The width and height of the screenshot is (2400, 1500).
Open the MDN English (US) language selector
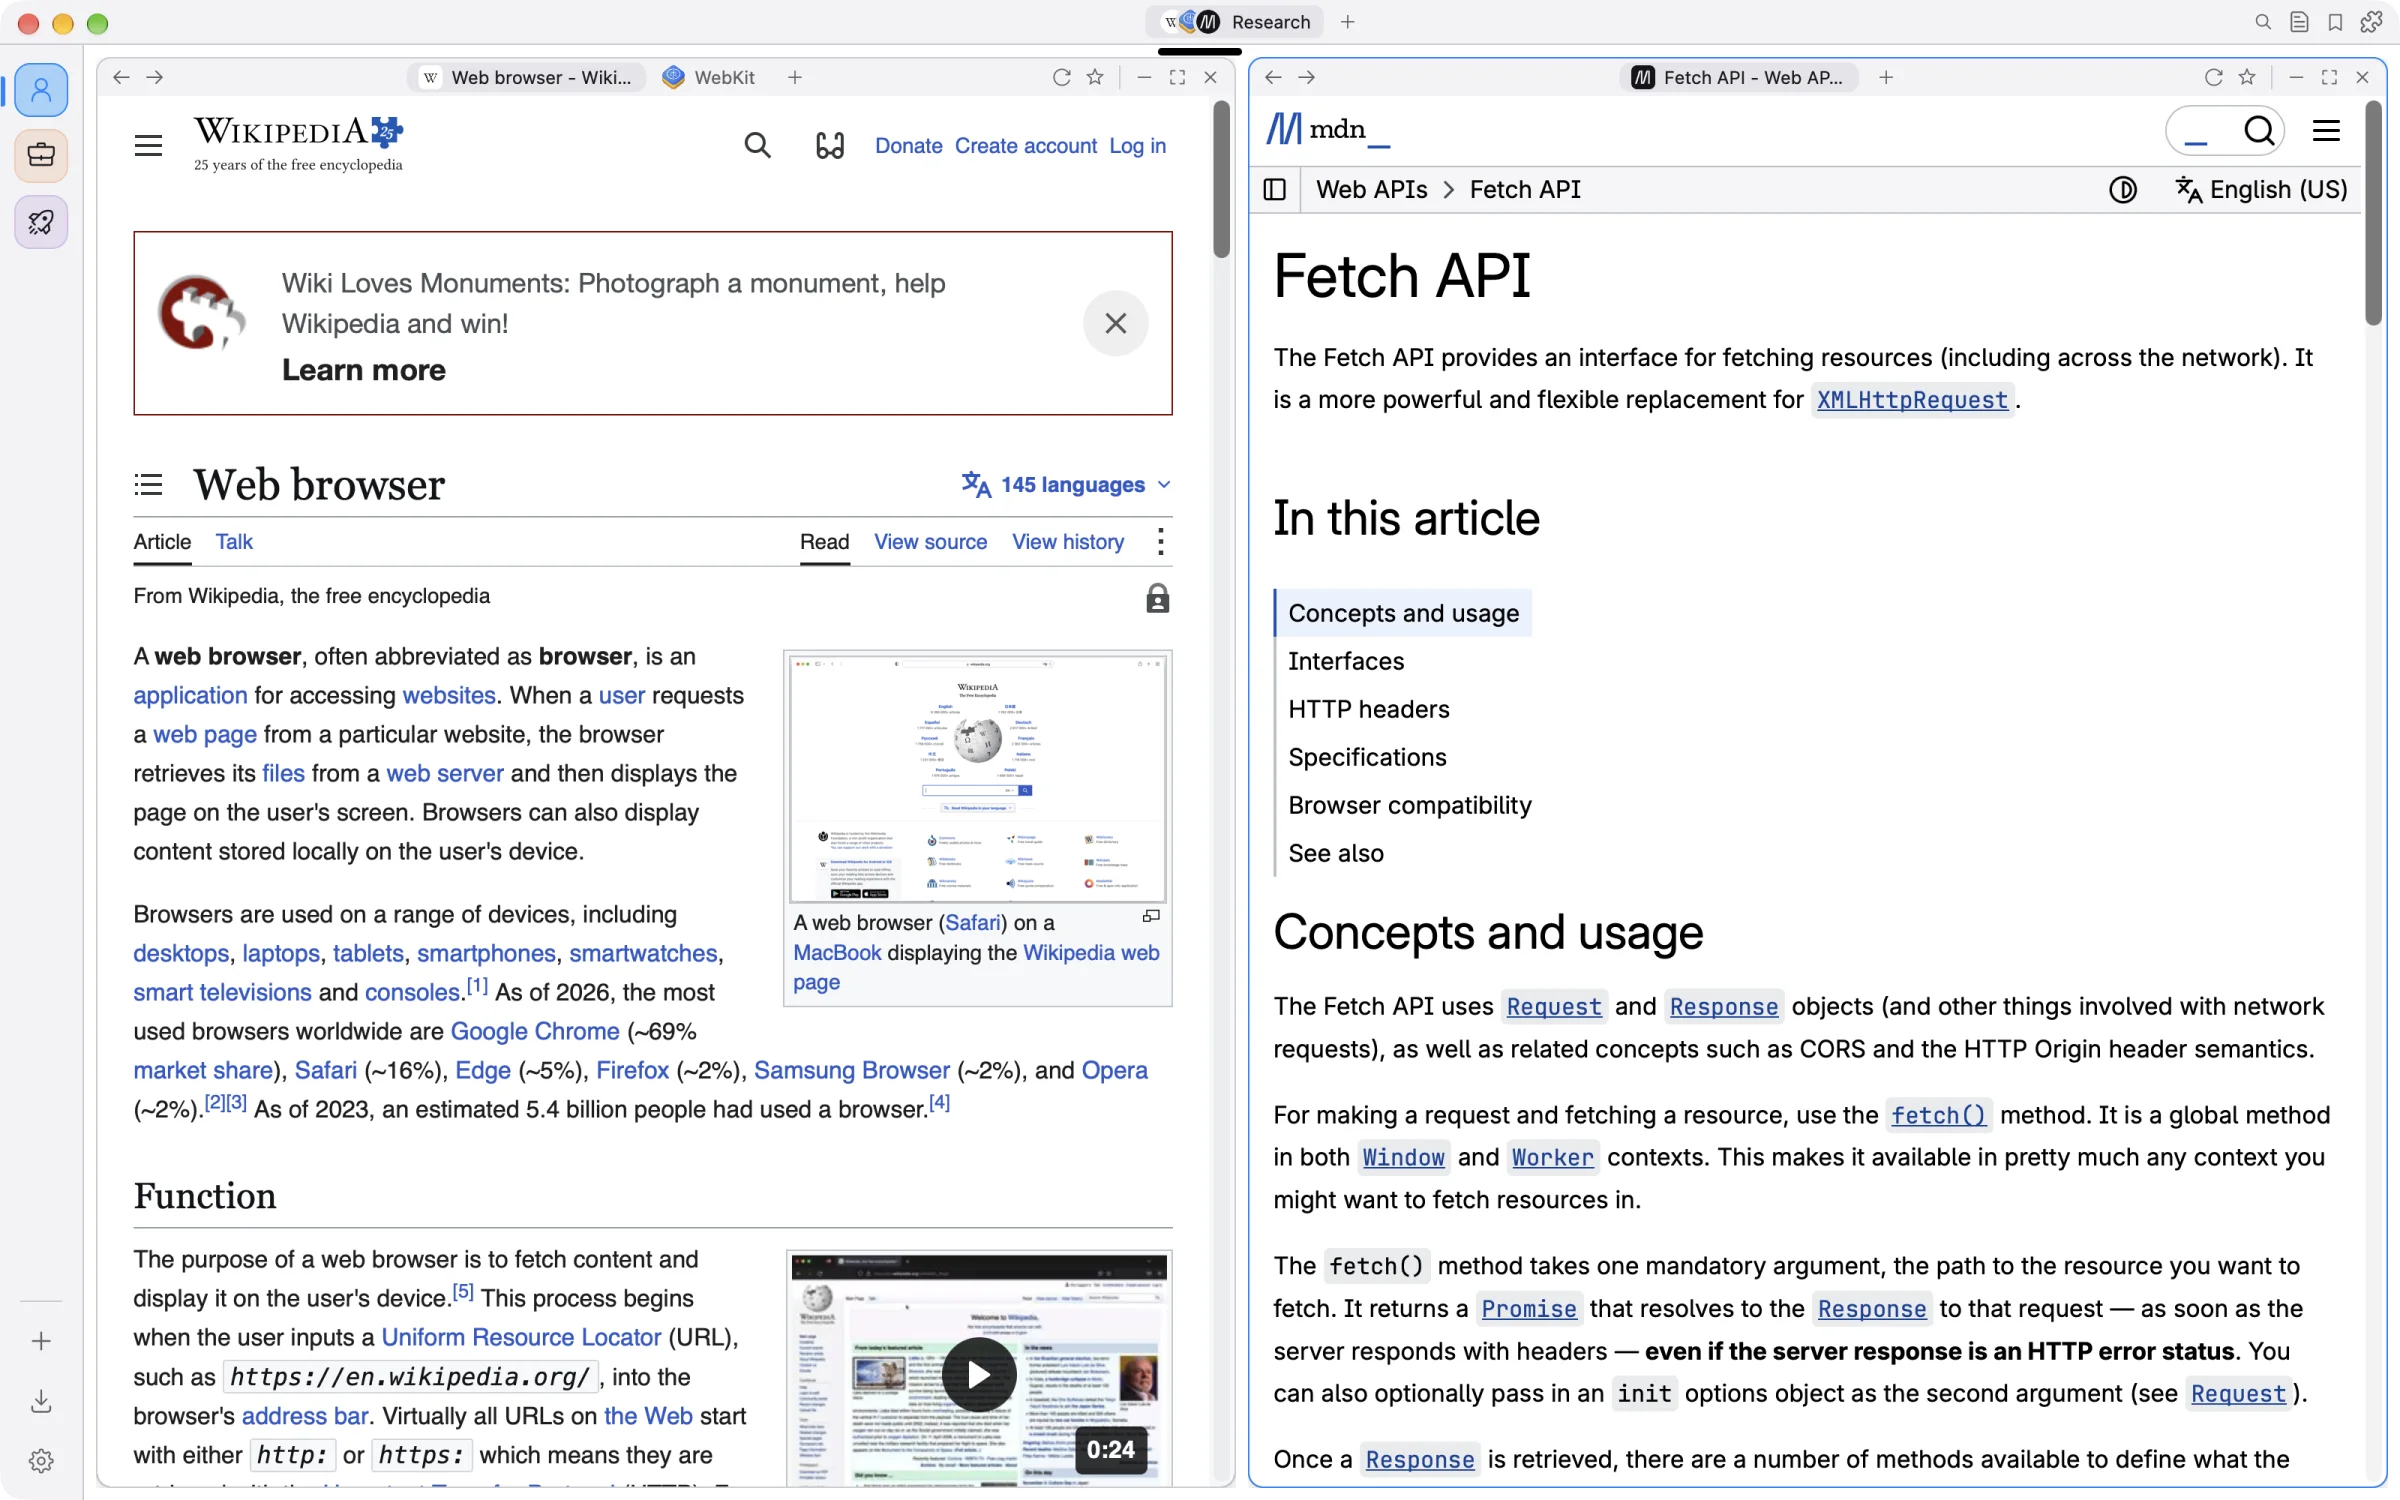(2261, 190)
